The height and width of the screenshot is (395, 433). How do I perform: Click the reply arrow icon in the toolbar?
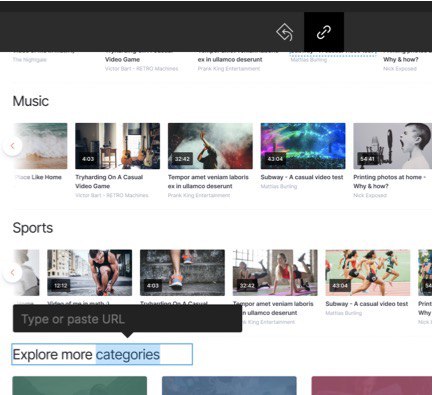pyautogui.click(x=285, y=32)
